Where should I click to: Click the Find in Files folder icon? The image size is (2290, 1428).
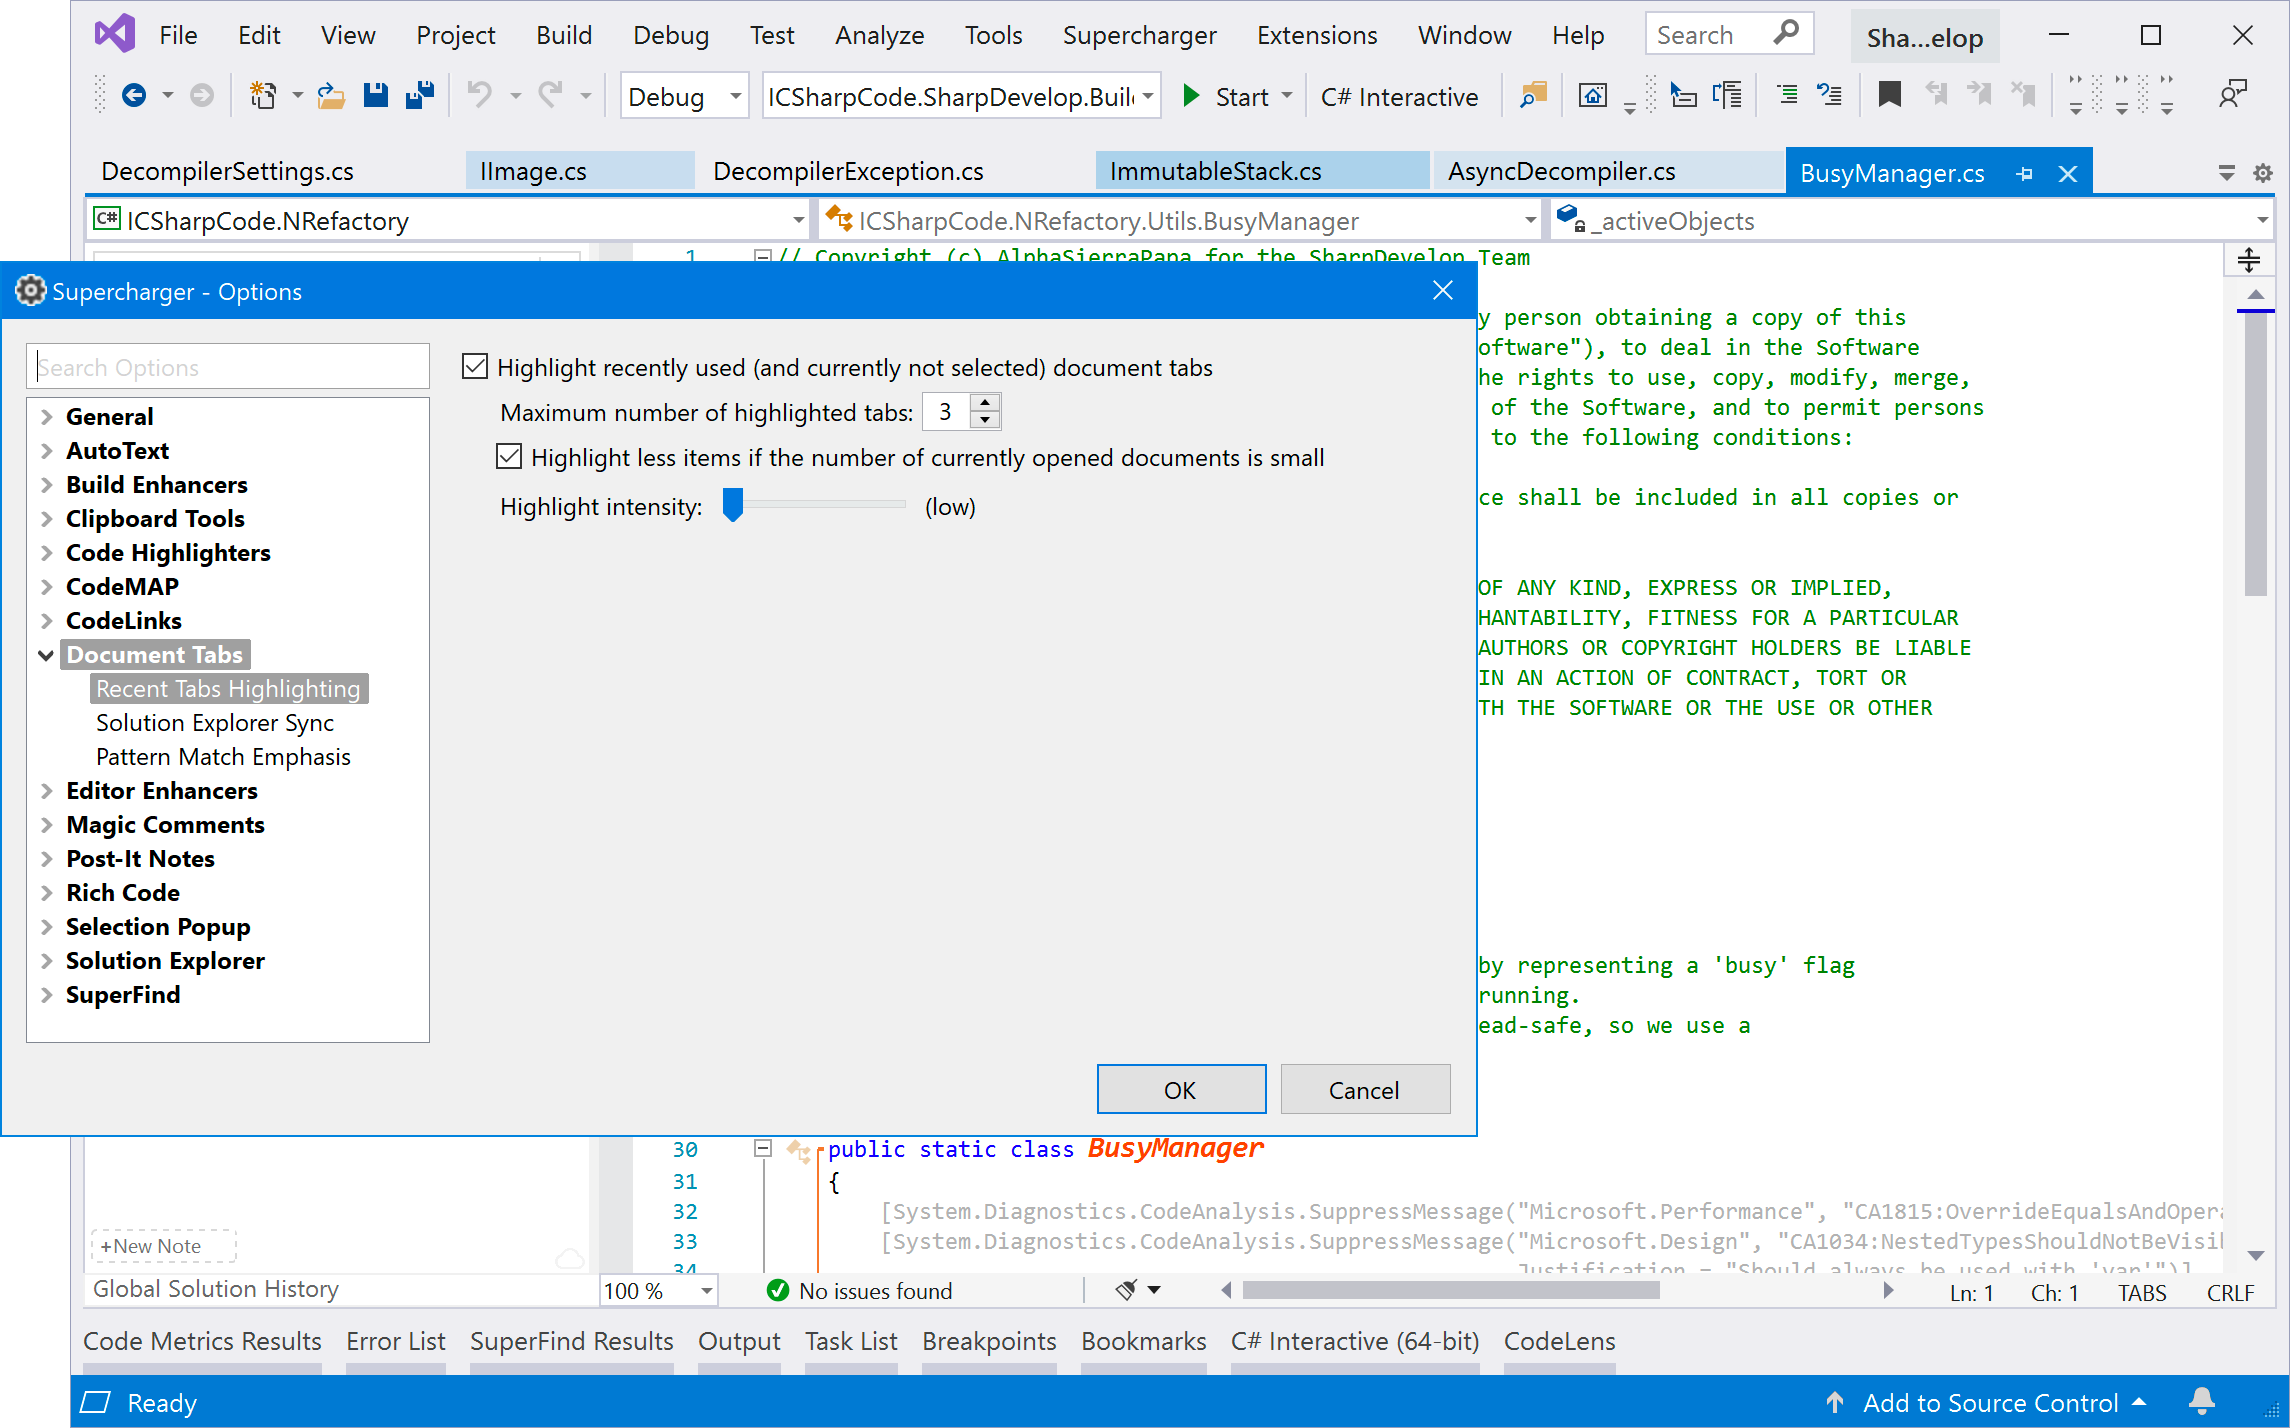pos(1532,96)
